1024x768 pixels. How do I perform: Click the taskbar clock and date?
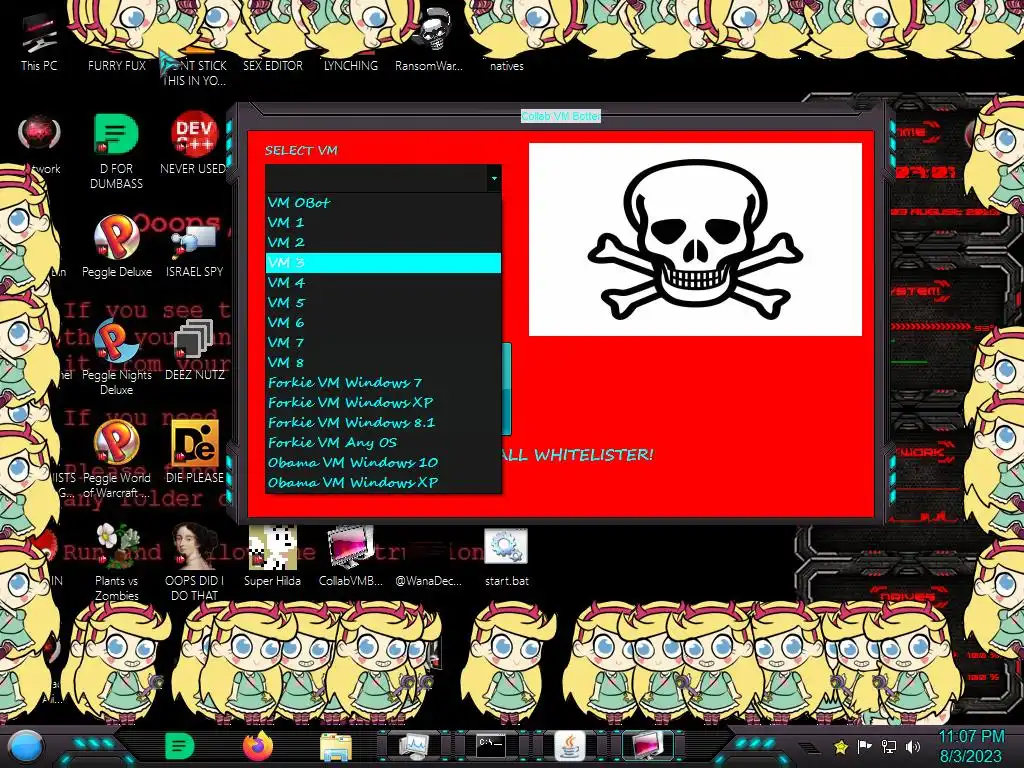tap(970, 746)
